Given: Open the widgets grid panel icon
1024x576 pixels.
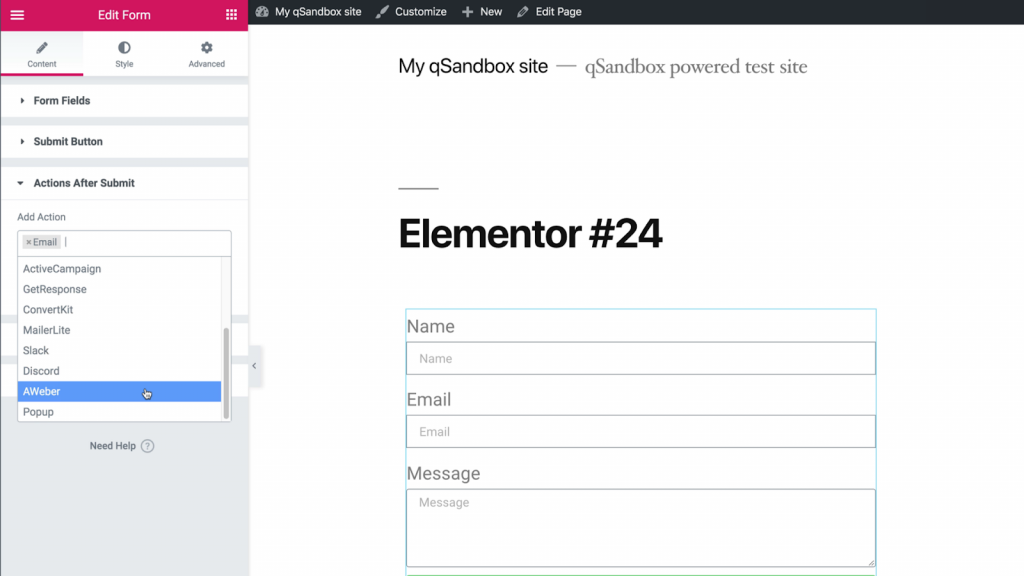Looking at the screenshot, I should click(x=232, y=15).
